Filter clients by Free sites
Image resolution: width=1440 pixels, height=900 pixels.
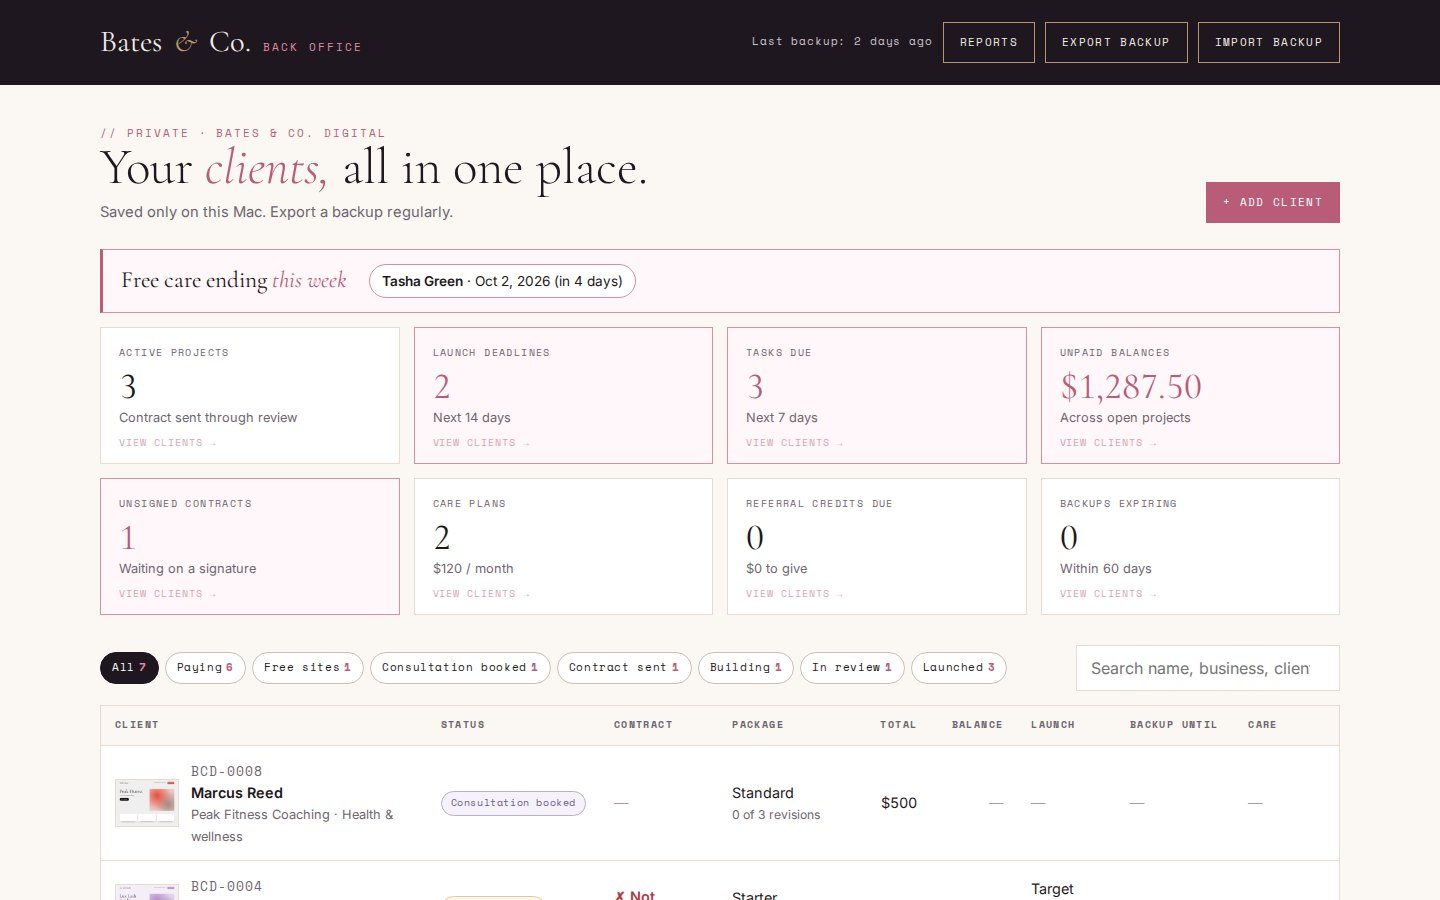pos(307,668)
